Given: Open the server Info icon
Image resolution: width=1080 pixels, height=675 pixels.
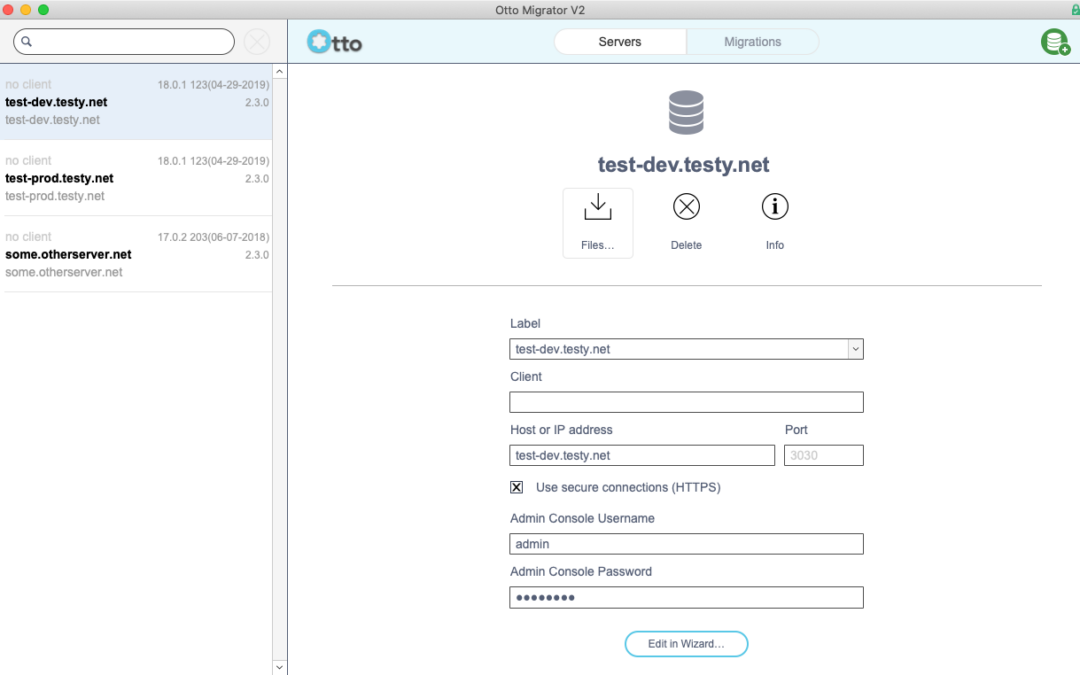Looking at the screenshot, I should pos(775,207).
